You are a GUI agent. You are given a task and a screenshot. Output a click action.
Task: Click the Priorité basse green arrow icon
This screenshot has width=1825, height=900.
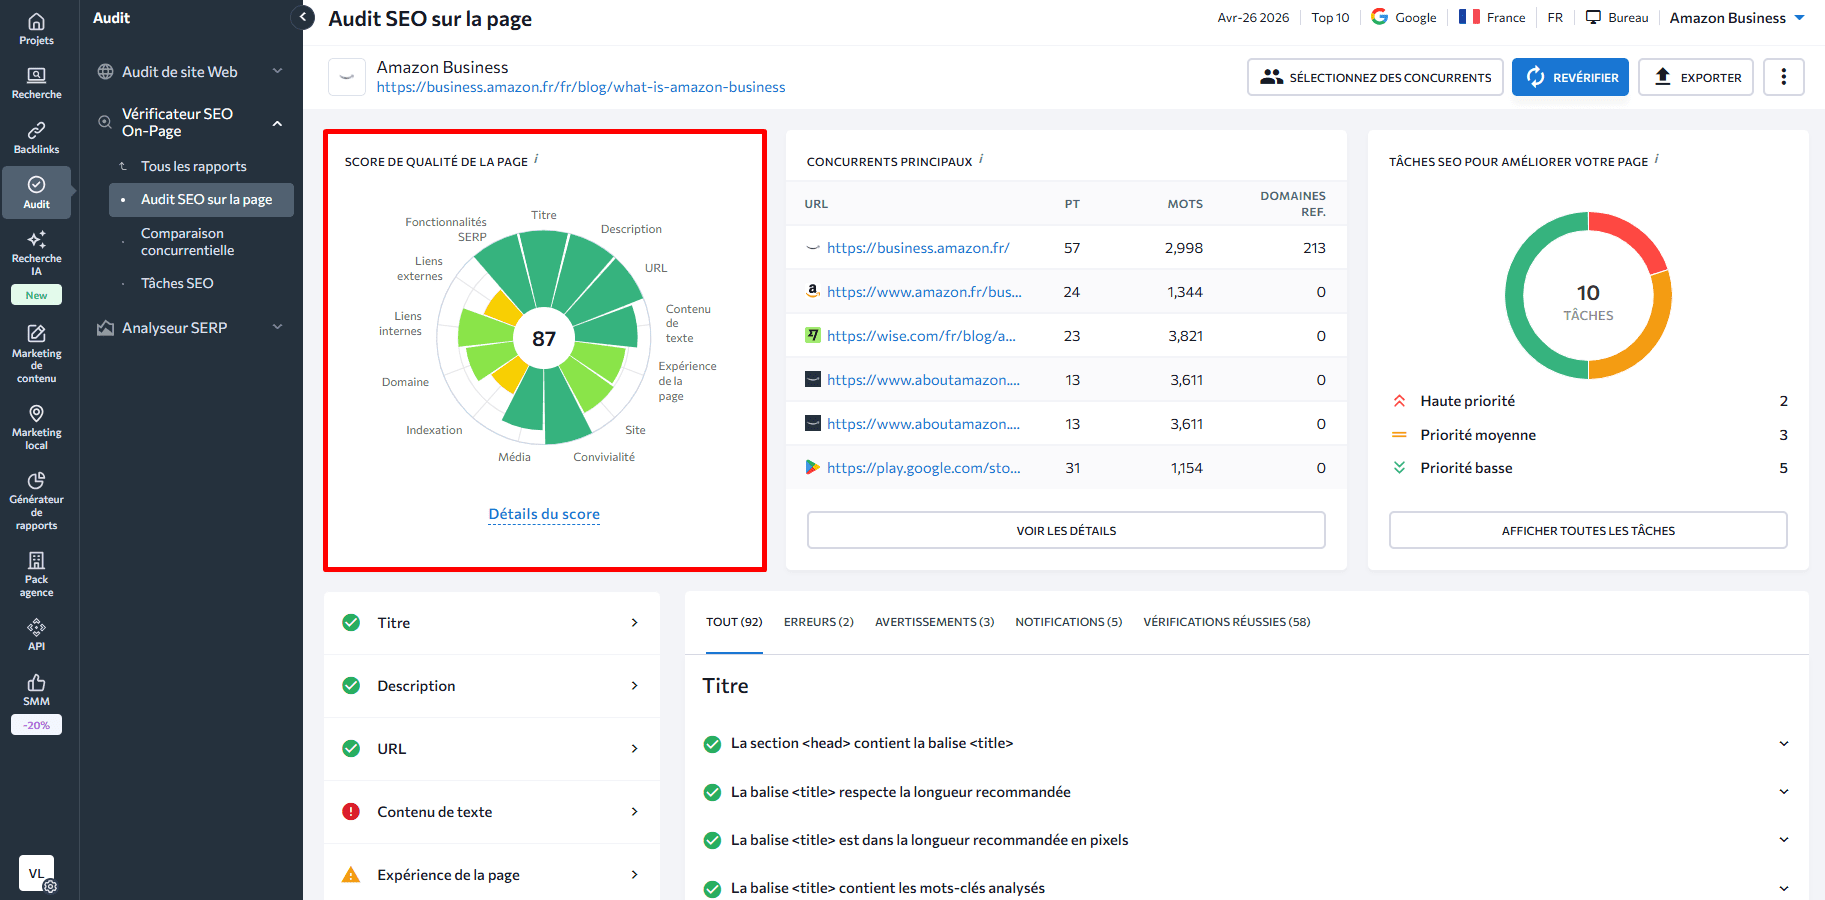pyautogui.click(x=1399, y=468)
